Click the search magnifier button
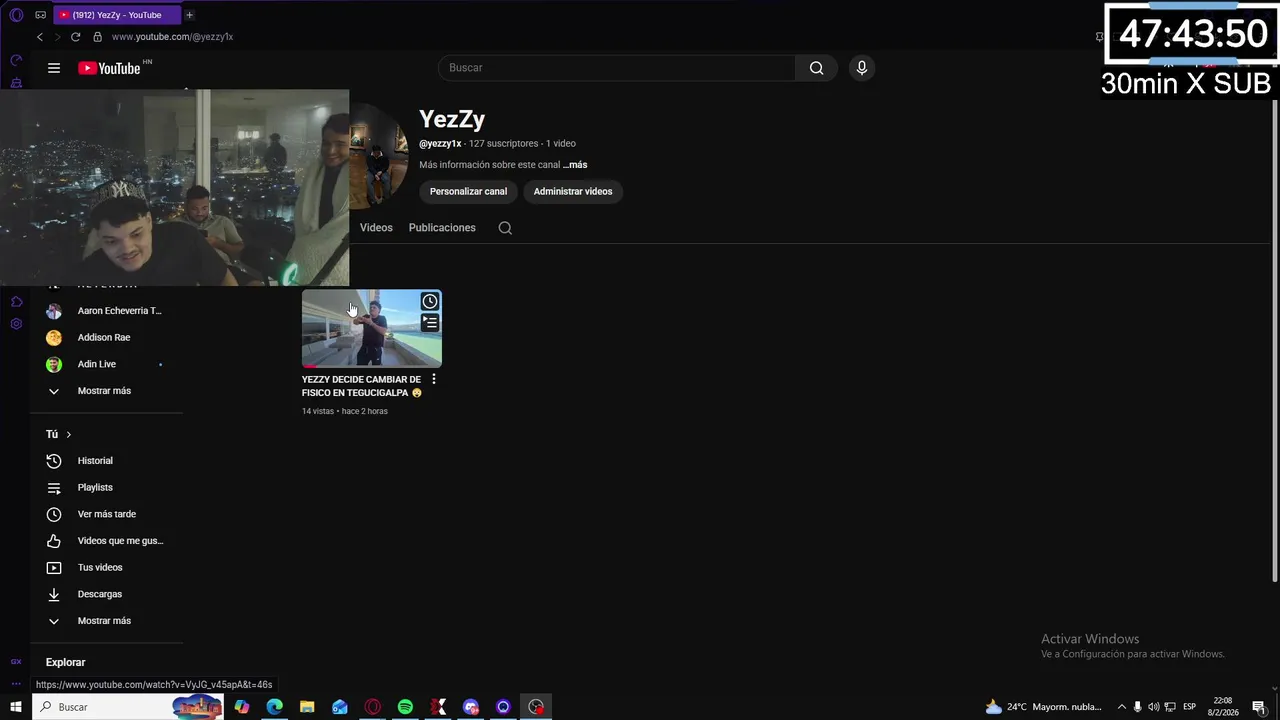 [816, 68]
